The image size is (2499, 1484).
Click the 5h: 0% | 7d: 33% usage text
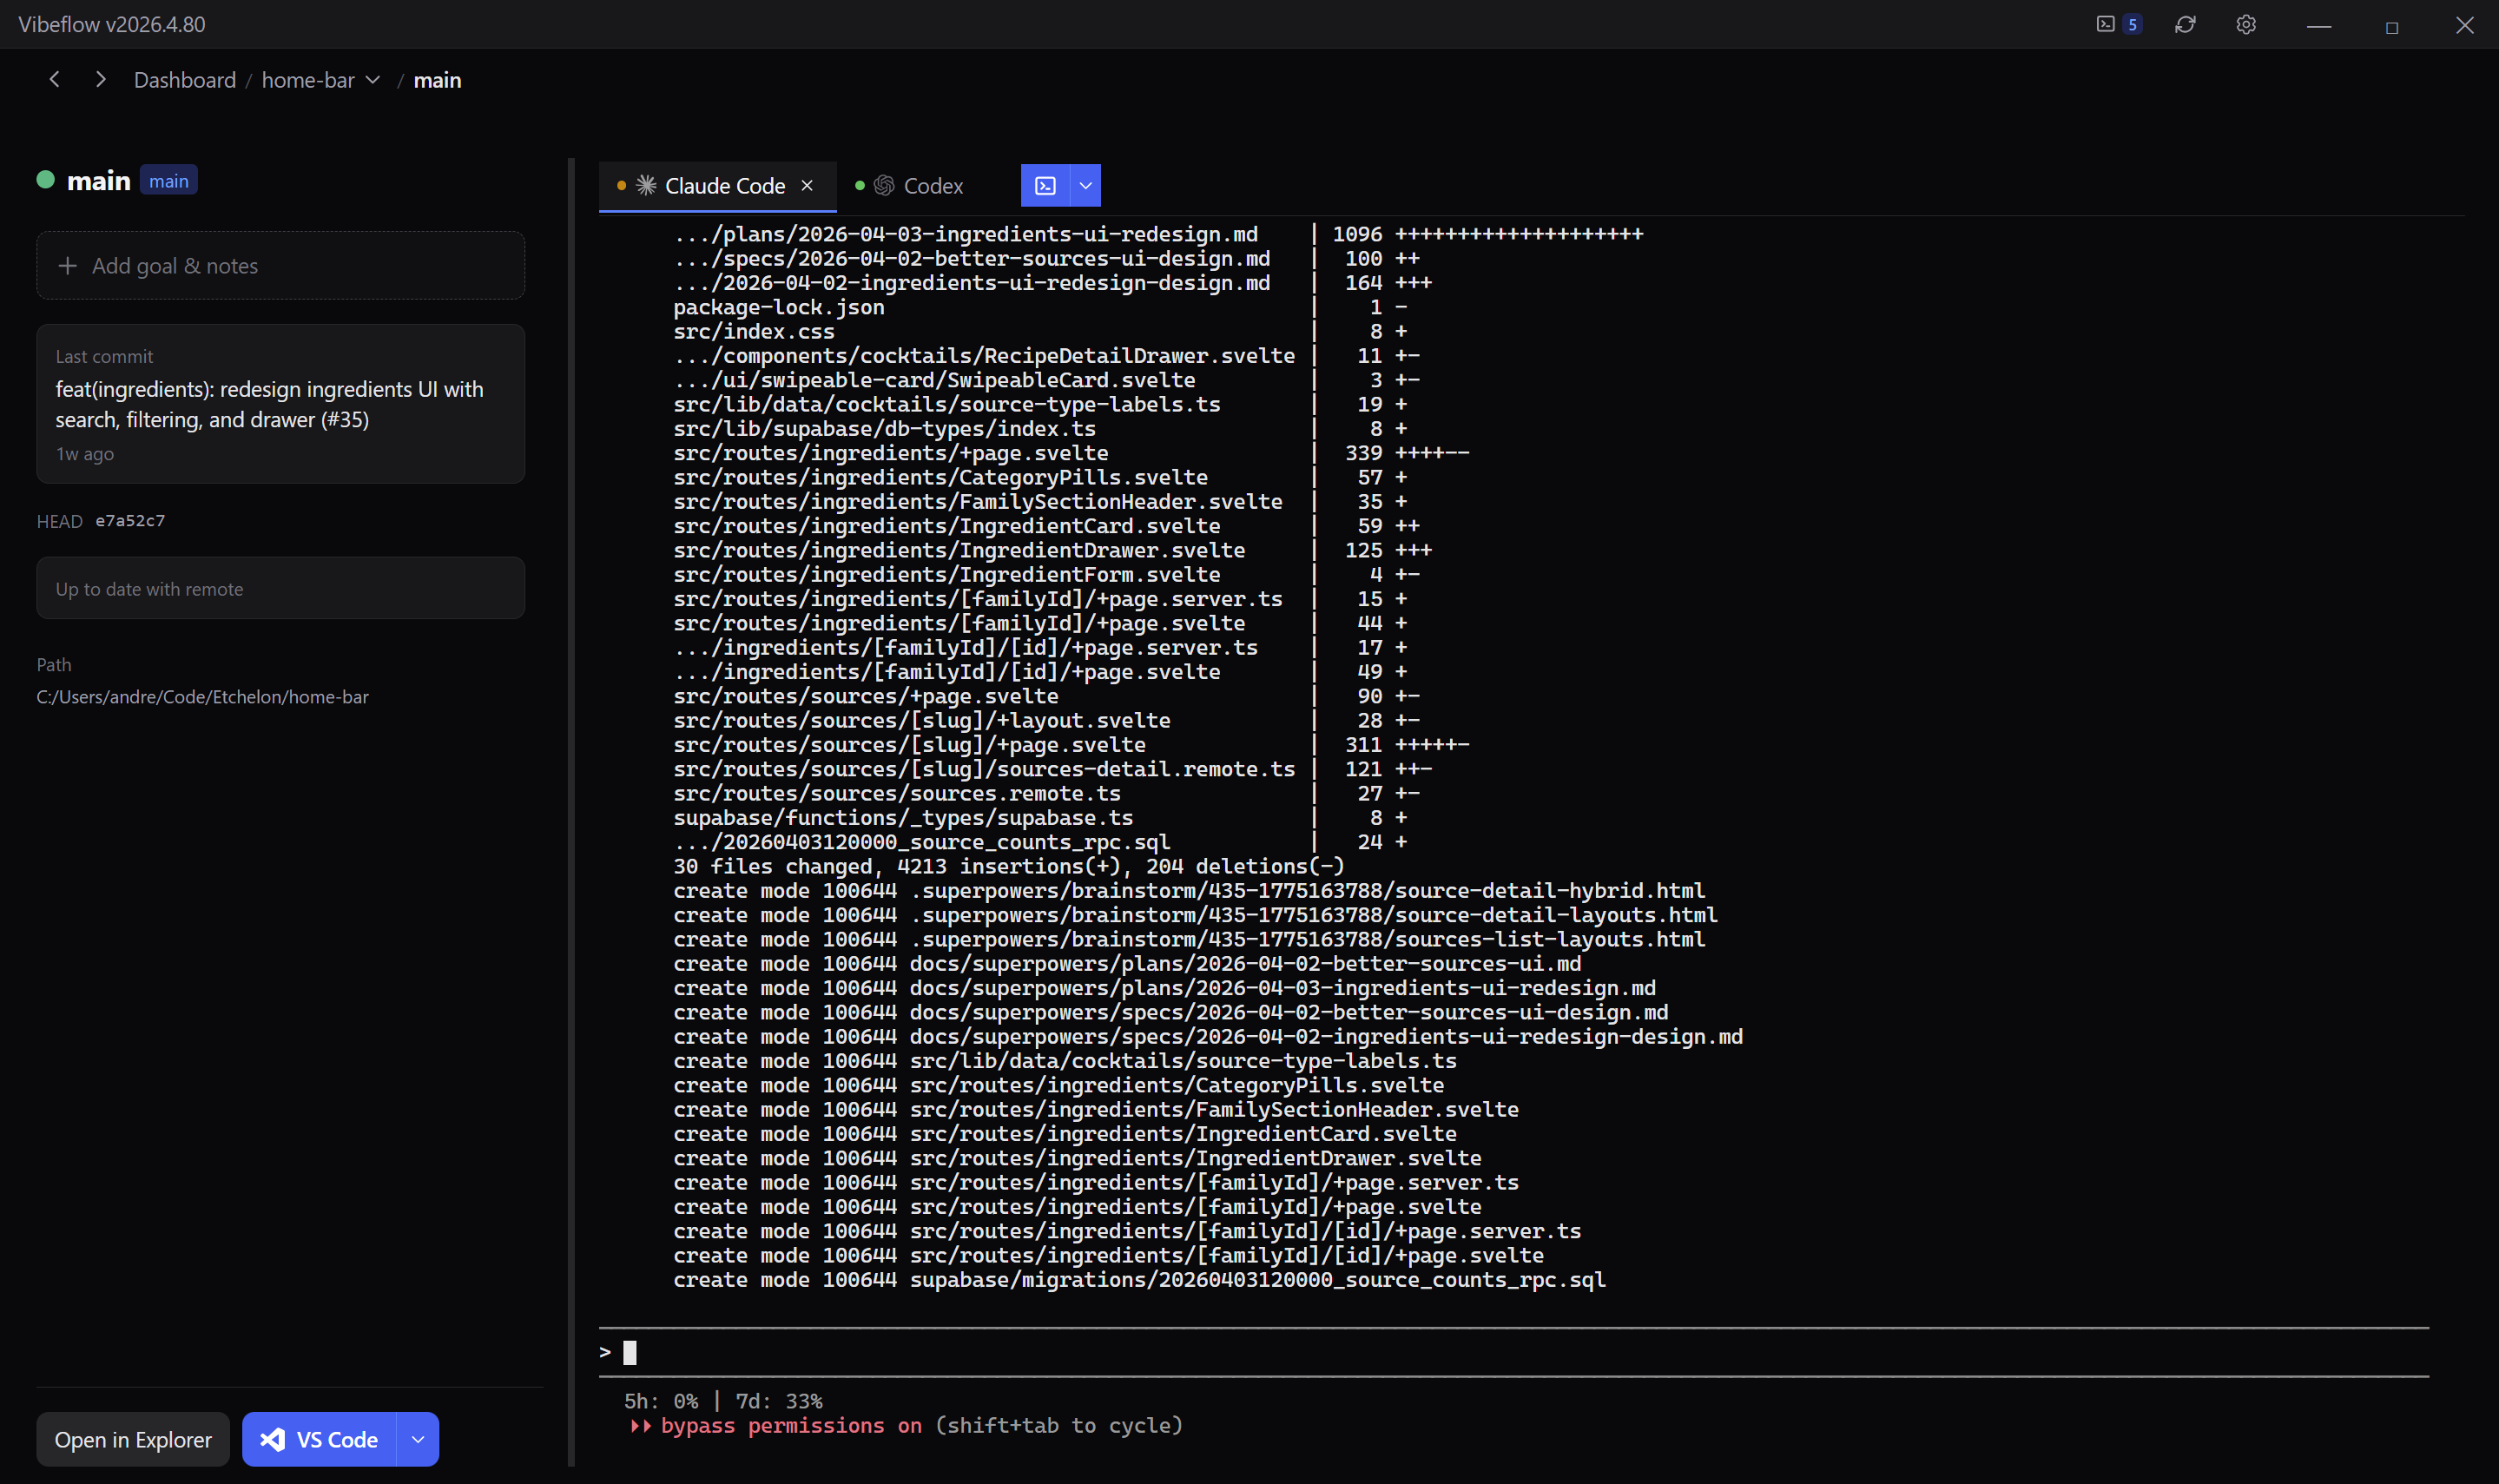coord(723,1401)
